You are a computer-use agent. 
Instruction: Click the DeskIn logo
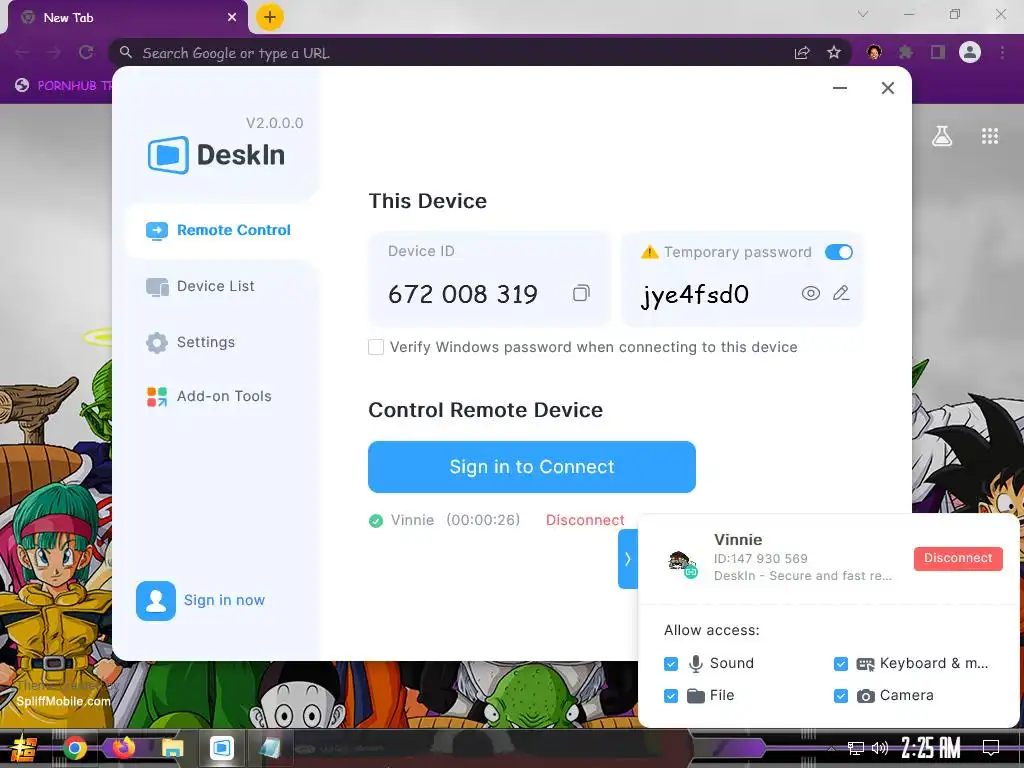(216, 155)
